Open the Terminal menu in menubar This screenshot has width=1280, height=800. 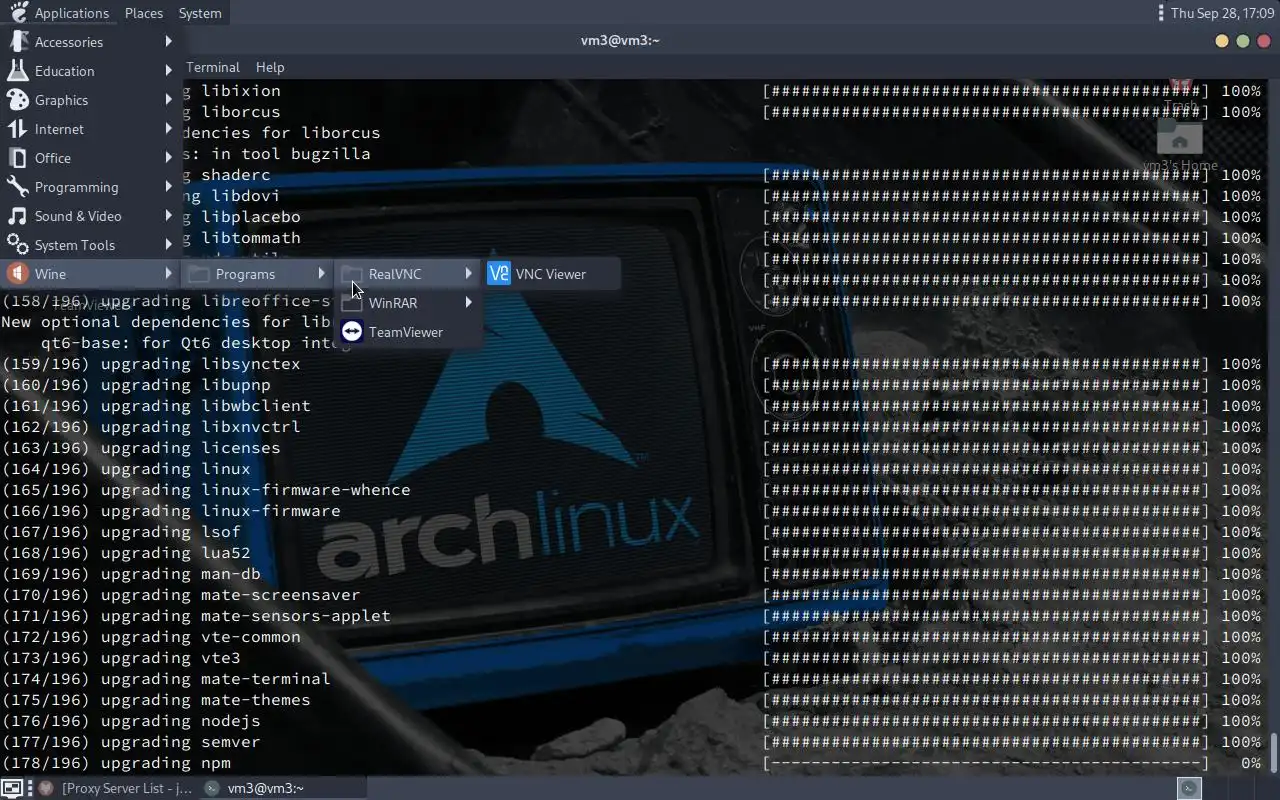pos(212,67)
